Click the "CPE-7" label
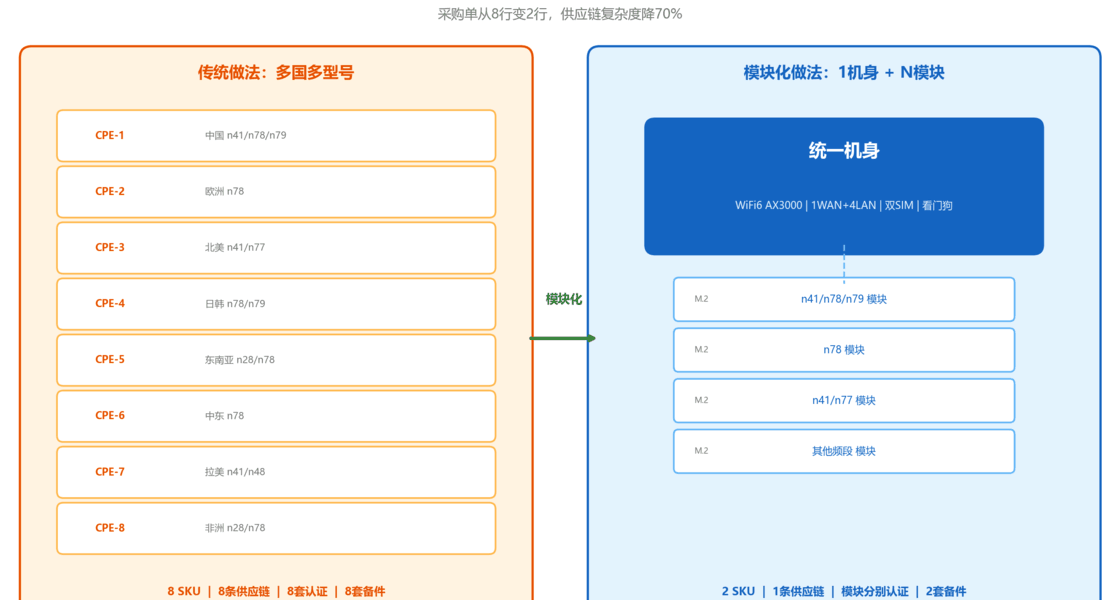The image size is (1120, 600). pos(110,471)
